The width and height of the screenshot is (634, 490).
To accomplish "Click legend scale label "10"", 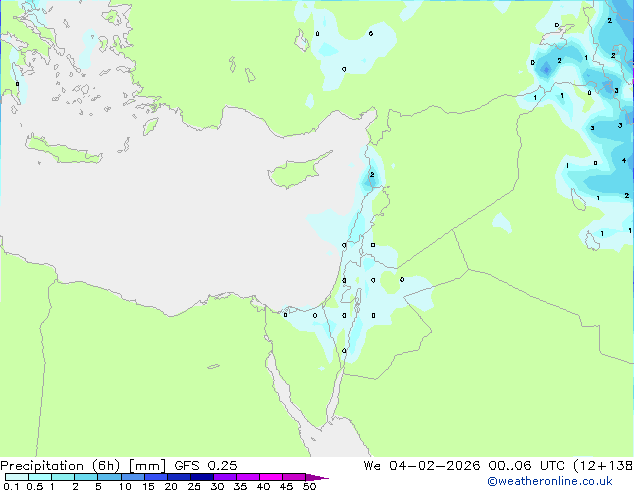I will [125, 486].
